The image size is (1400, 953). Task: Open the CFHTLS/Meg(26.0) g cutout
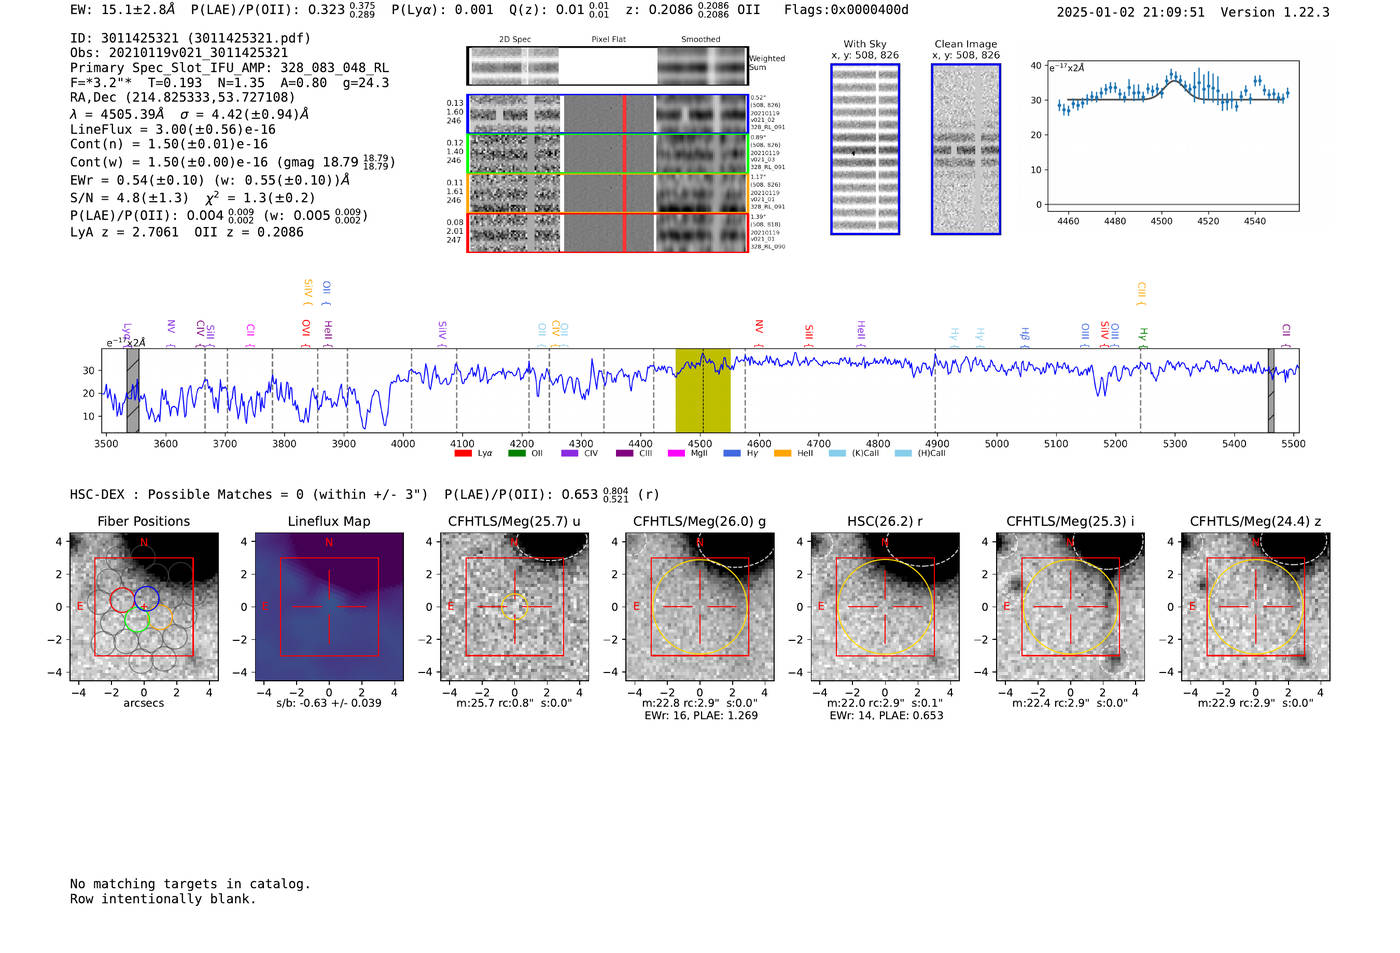point(700,607)
